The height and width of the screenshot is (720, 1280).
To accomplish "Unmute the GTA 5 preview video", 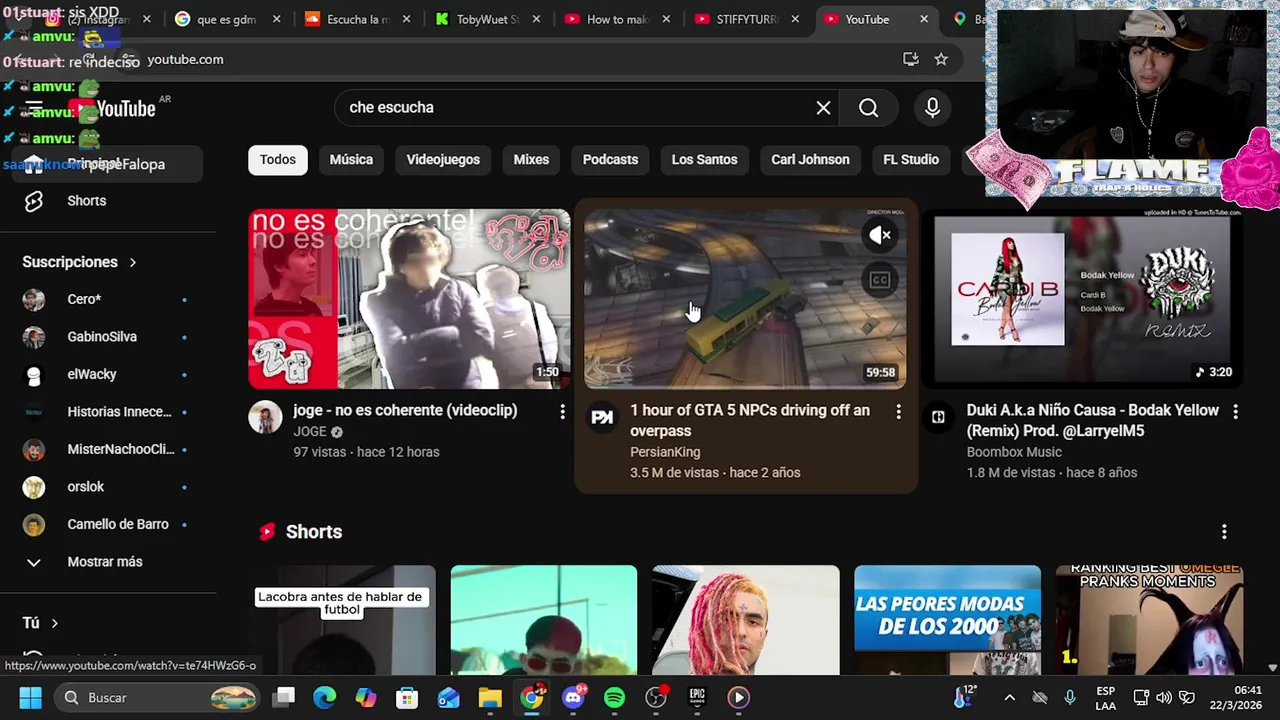I will [880, 236].
